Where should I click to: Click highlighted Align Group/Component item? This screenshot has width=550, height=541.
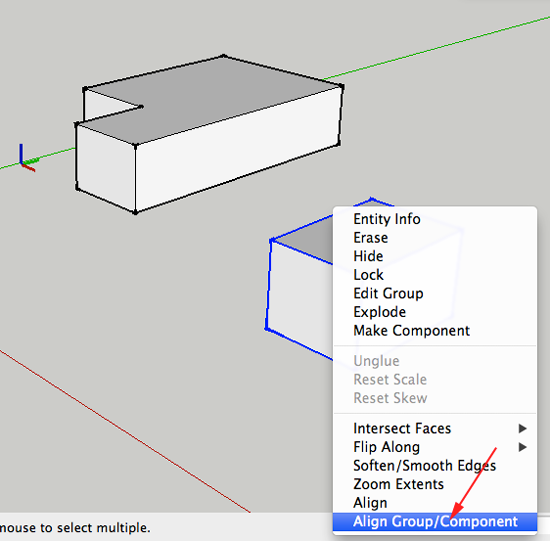click(435, 522)
